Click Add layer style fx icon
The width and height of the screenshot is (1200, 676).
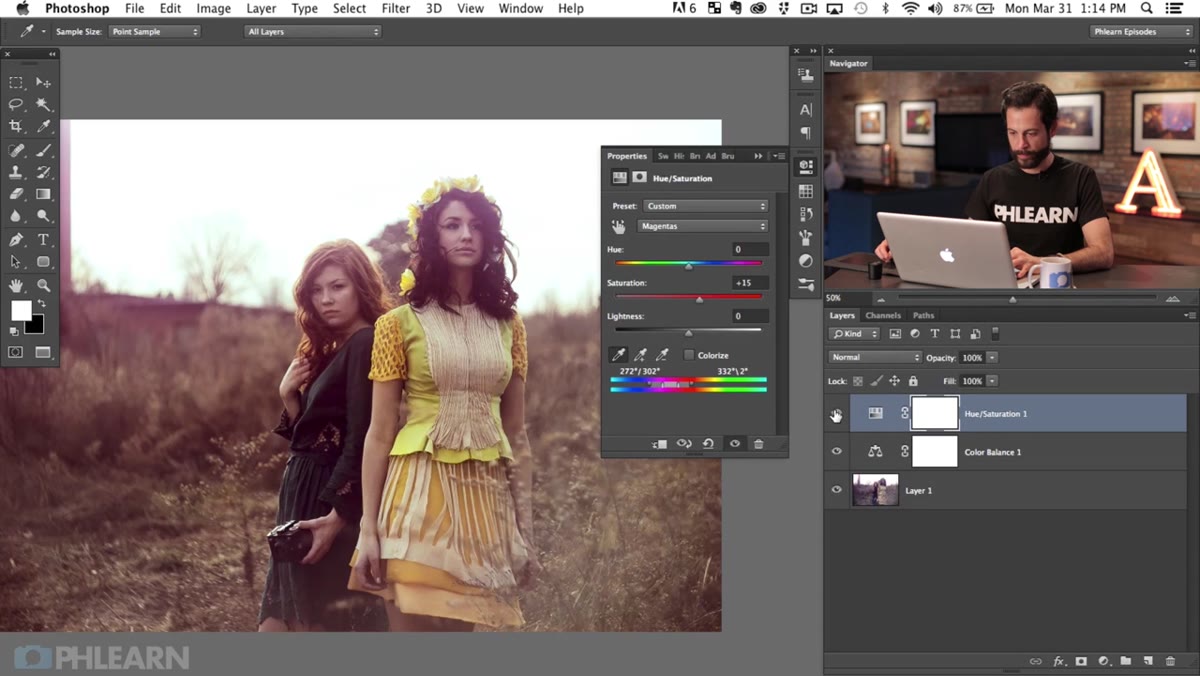click(1058, 661)
